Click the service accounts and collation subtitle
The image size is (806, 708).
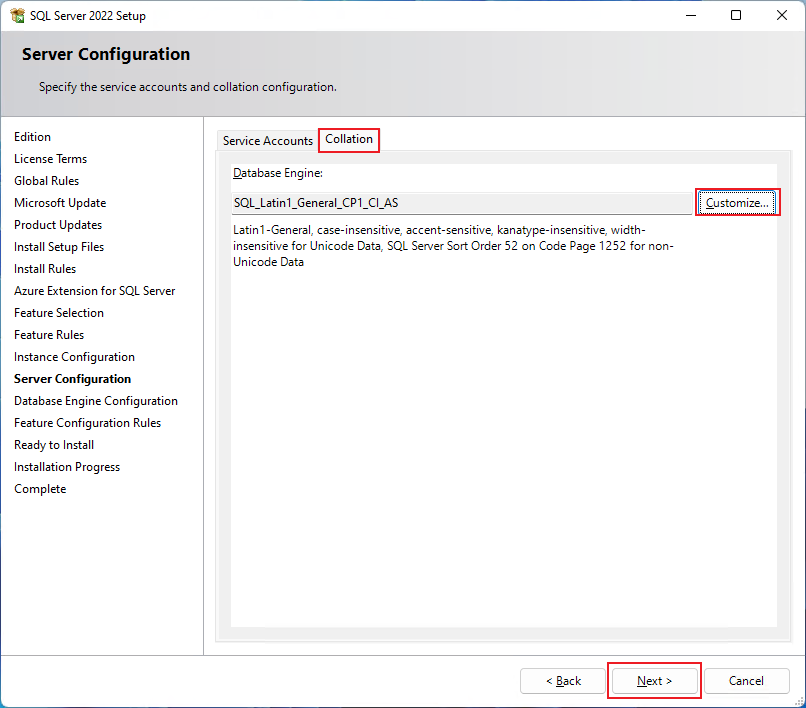(x=188, y=87)
